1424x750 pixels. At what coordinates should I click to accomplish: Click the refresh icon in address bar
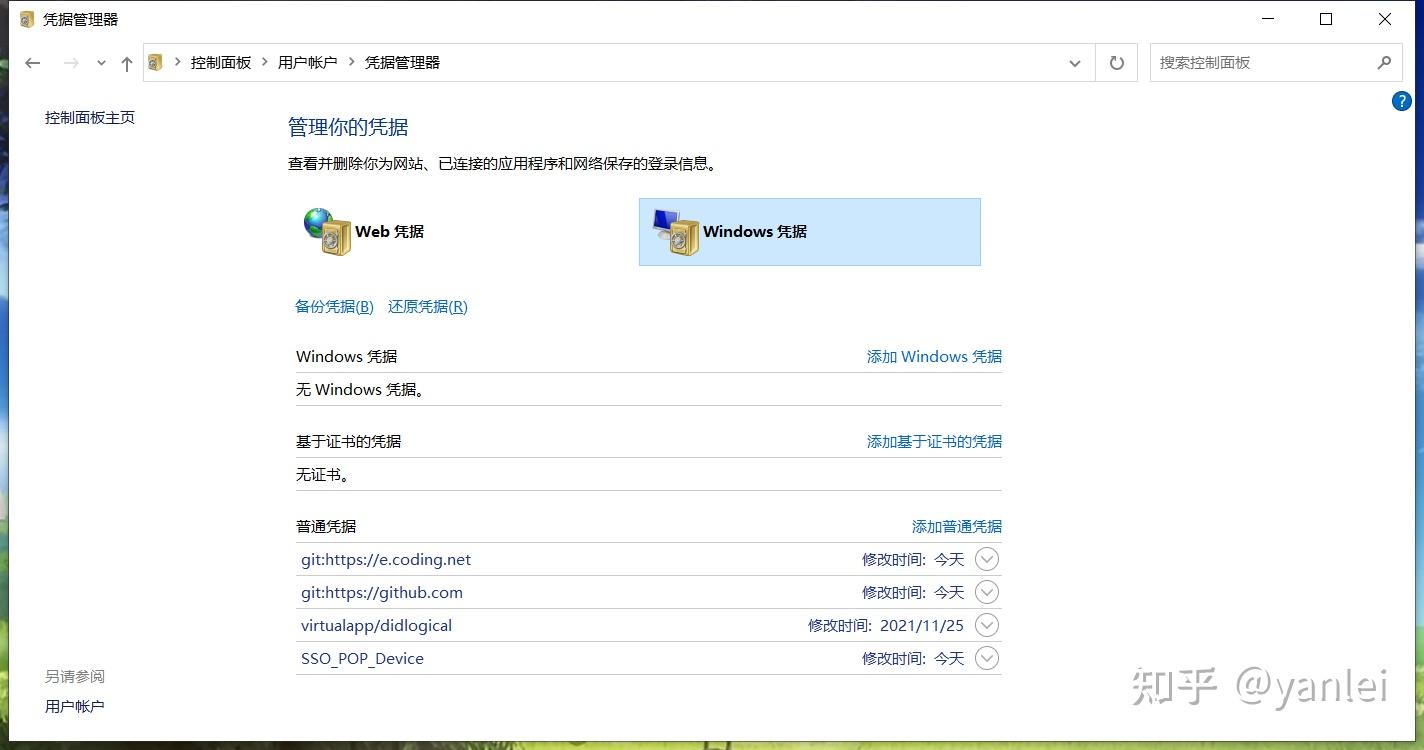coord(1116,62)
